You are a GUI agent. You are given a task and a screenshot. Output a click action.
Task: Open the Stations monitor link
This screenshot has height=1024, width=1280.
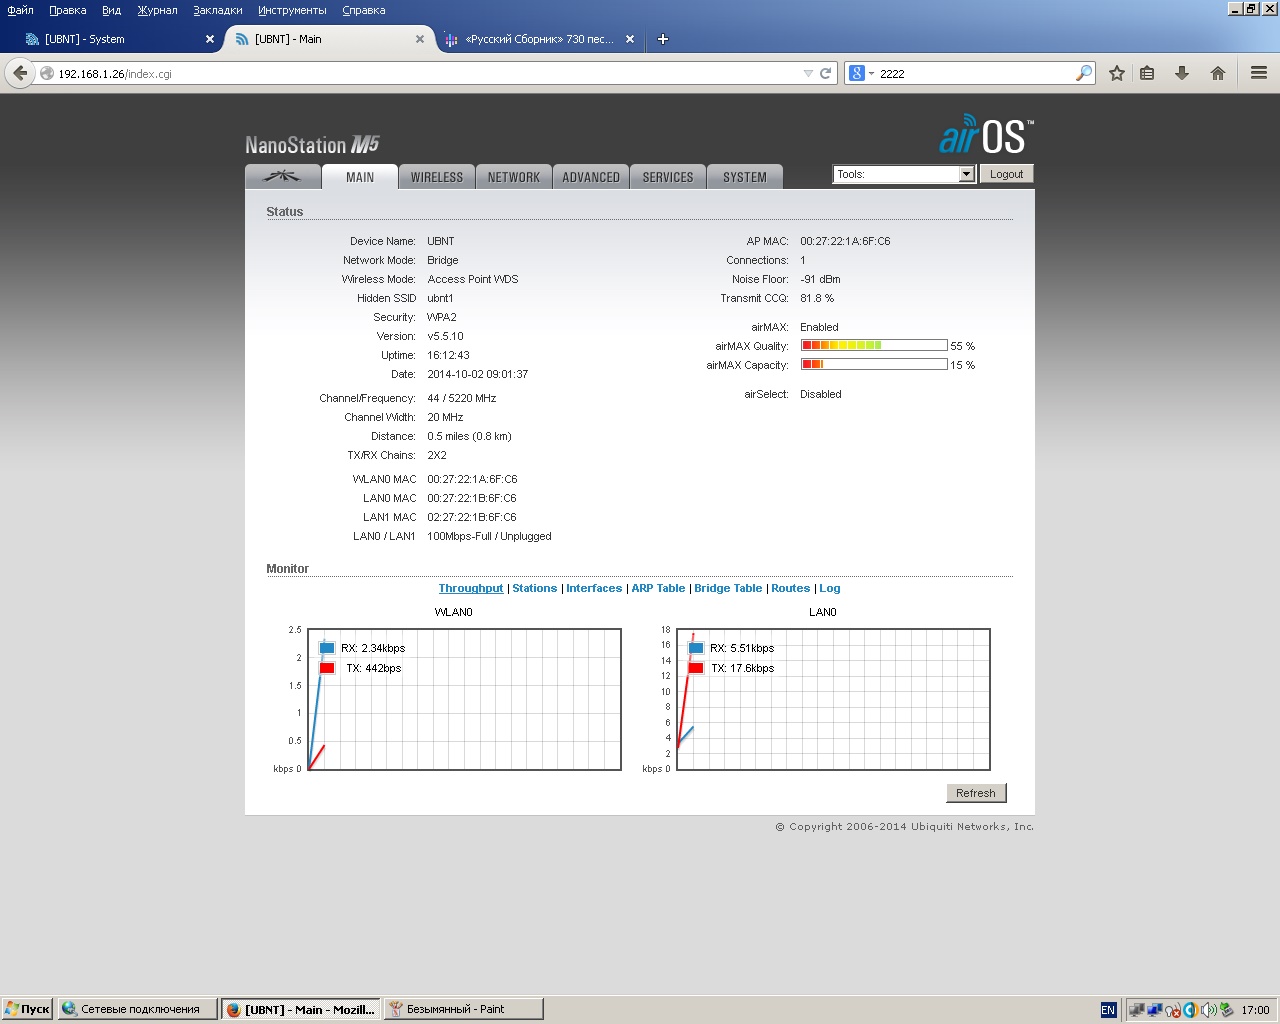click(x=534, y=588)
